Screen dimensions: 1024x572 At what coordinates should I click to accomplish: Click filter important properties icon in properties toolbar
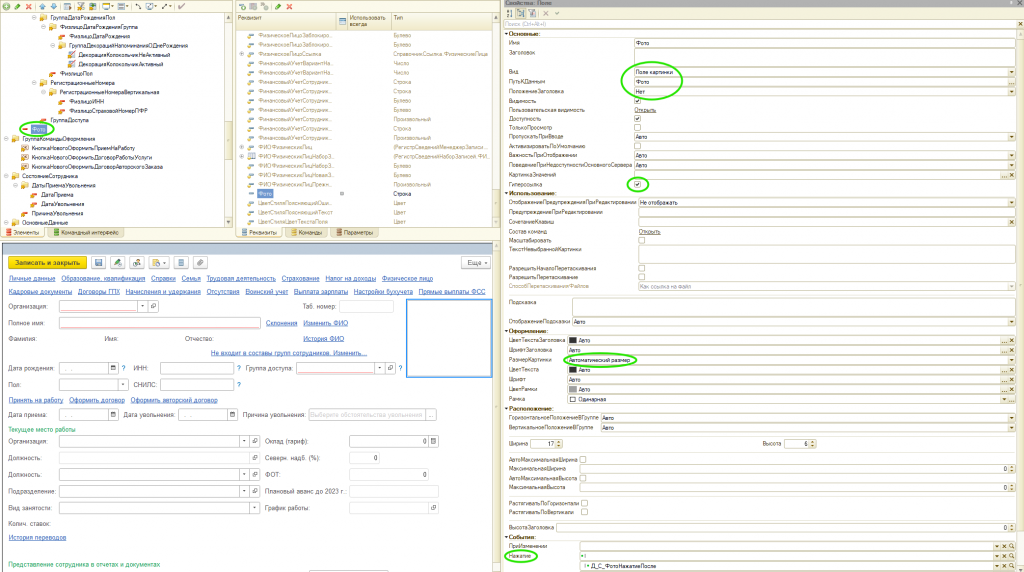pos(532,13)
